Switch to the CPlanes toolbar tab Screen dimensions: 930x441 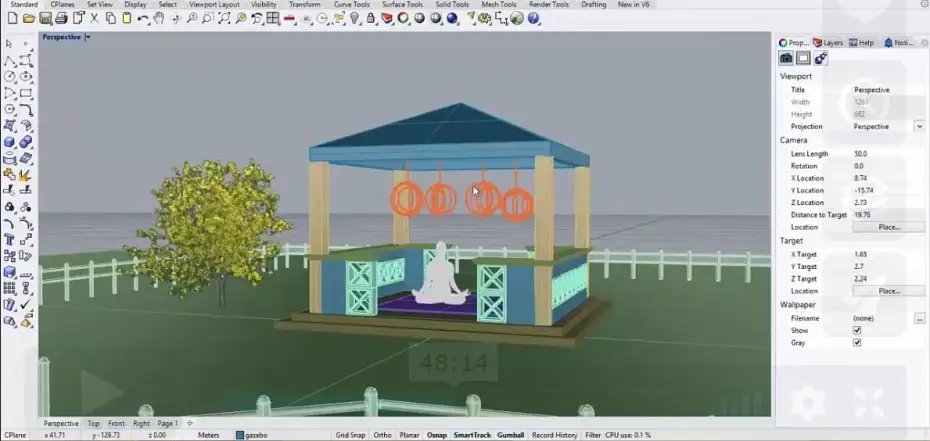(x=62, y=4)
